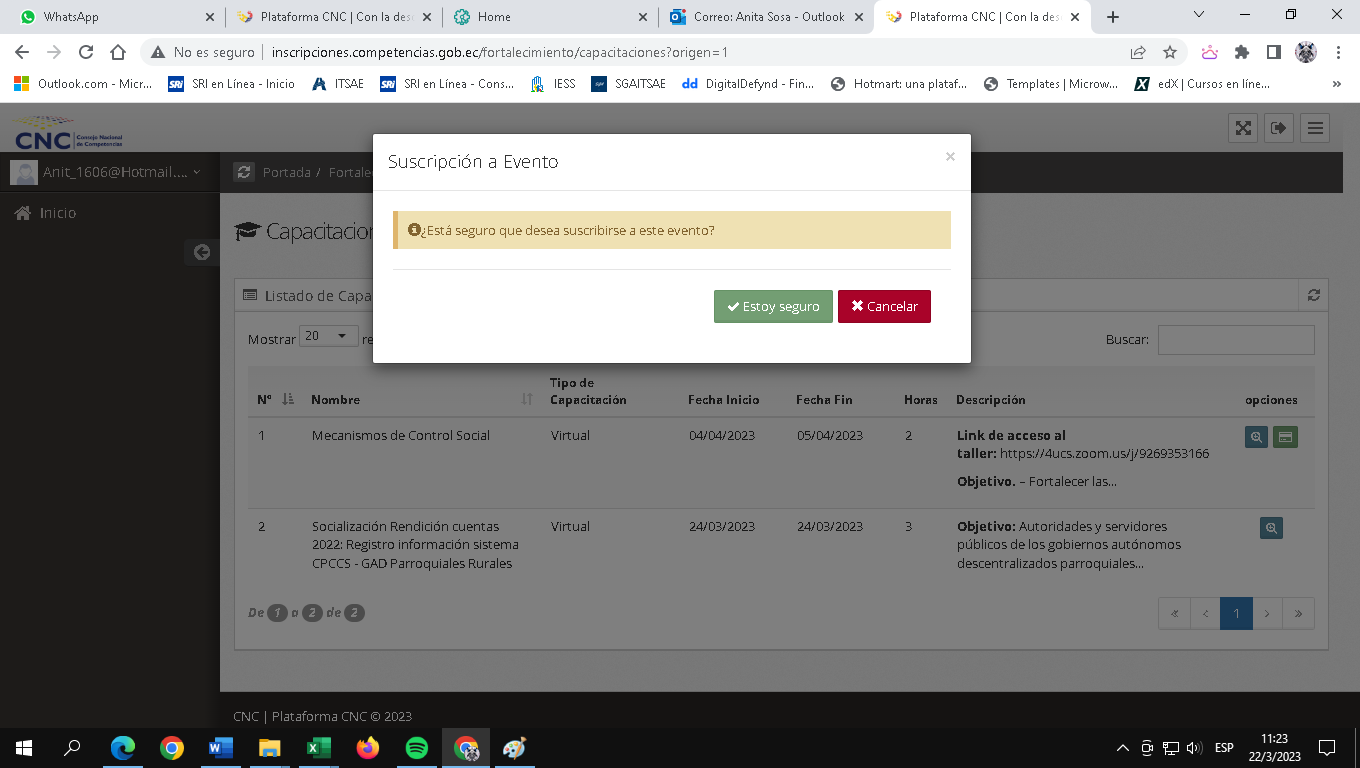Screen dimensions: 1360x768
Task: Open the hamburger menu icon
Action: pos(1315,128)
